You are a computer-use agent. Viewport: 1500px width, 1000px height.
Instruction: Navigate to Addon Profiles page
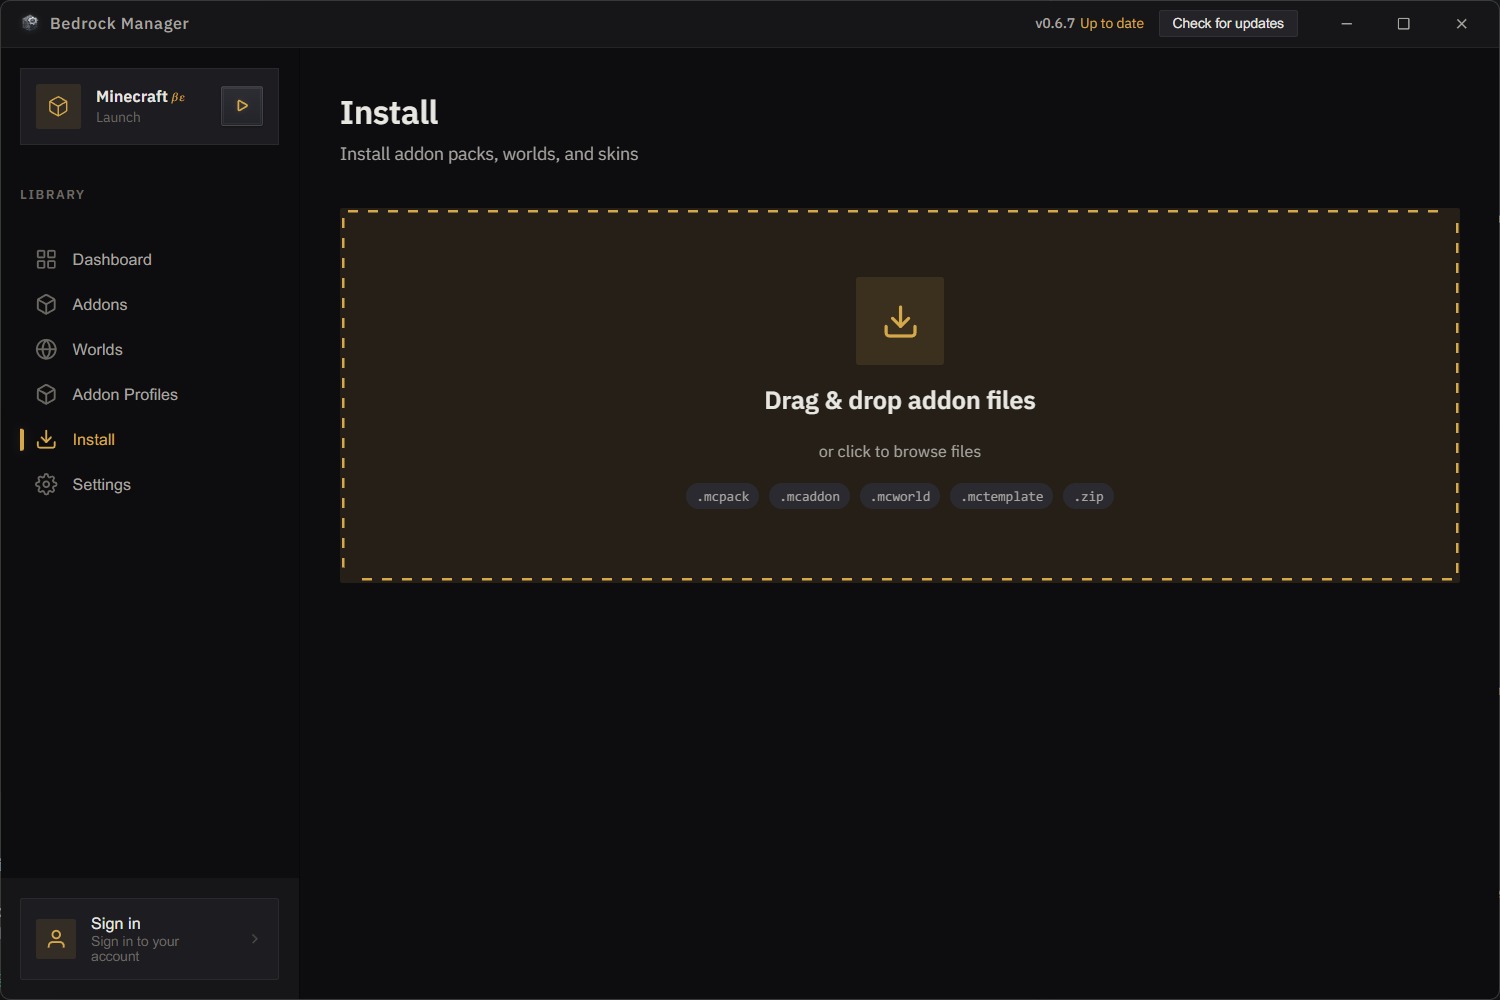[125, 395]
